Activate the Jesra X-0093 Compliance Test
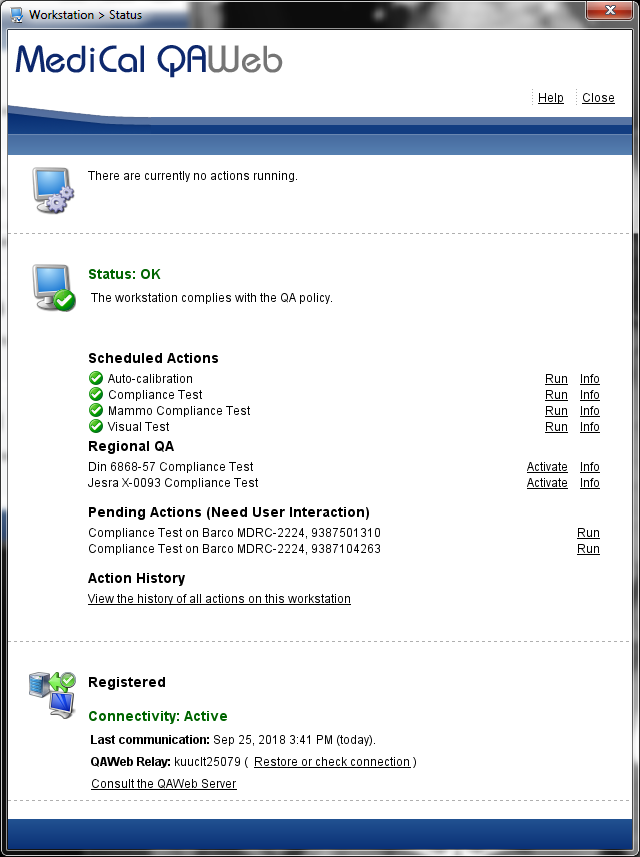The width and height of the screenshot is (640, 857). coord(547,483)
